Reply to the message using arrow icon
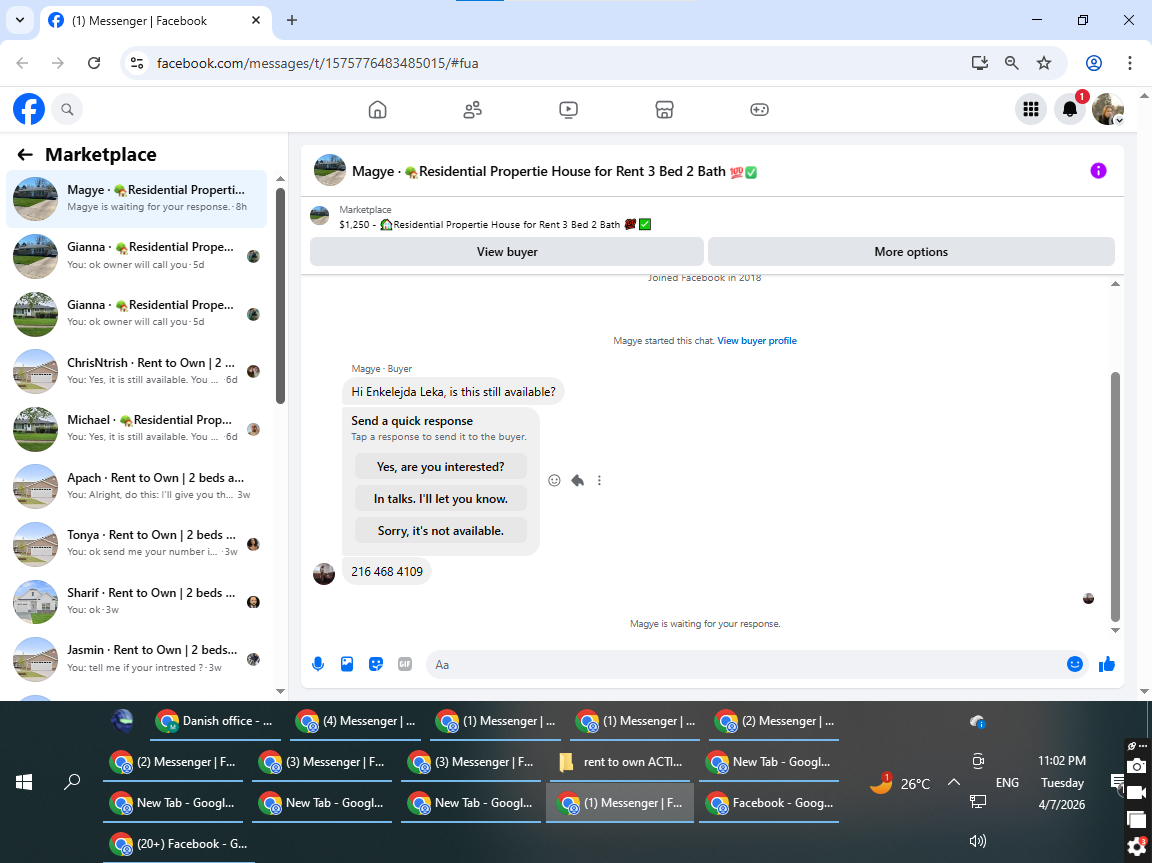This screenshot has height=863, width=1152. (577, 480)
